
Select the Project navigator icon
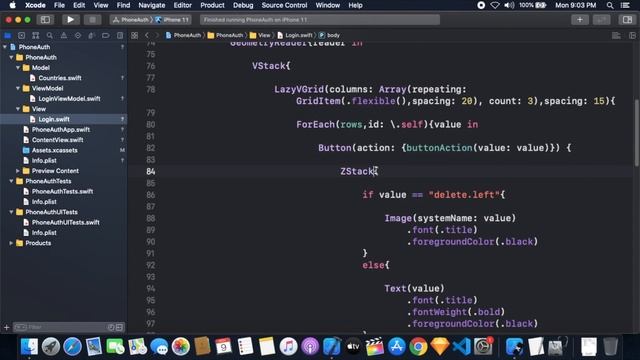tap(7, 36)
